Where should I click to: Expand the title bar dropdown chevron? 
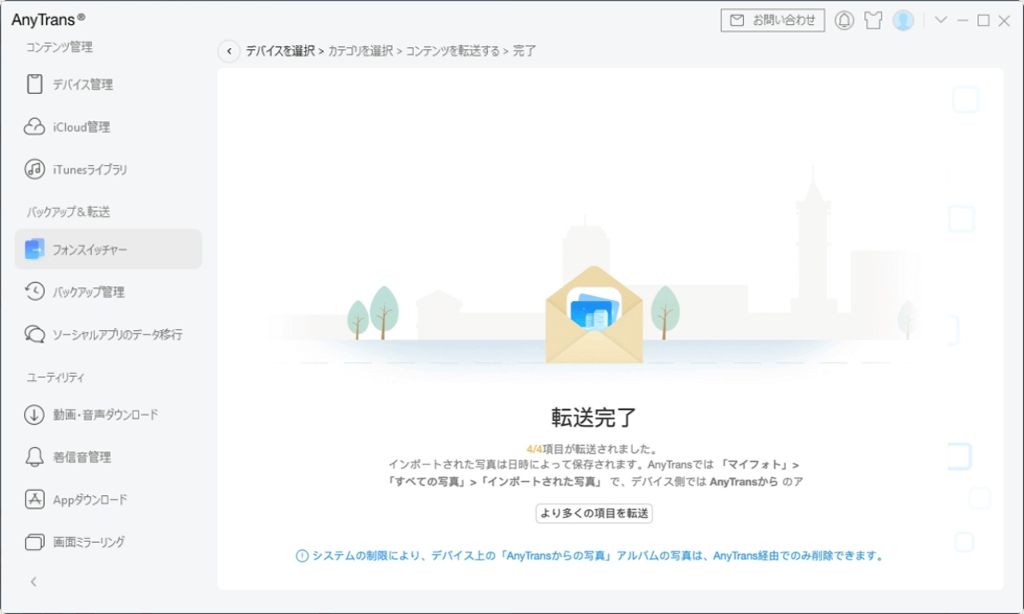tap(940, 20)
